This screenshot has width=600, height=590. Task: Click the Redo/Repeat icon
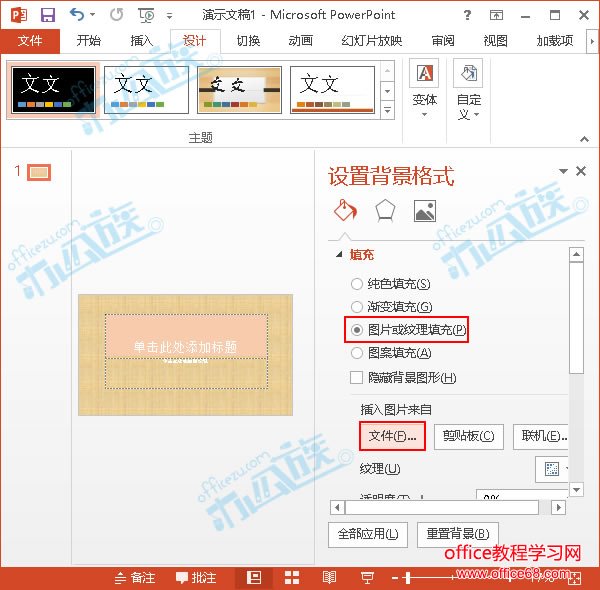pyautogui.click(x=116, y=15)
